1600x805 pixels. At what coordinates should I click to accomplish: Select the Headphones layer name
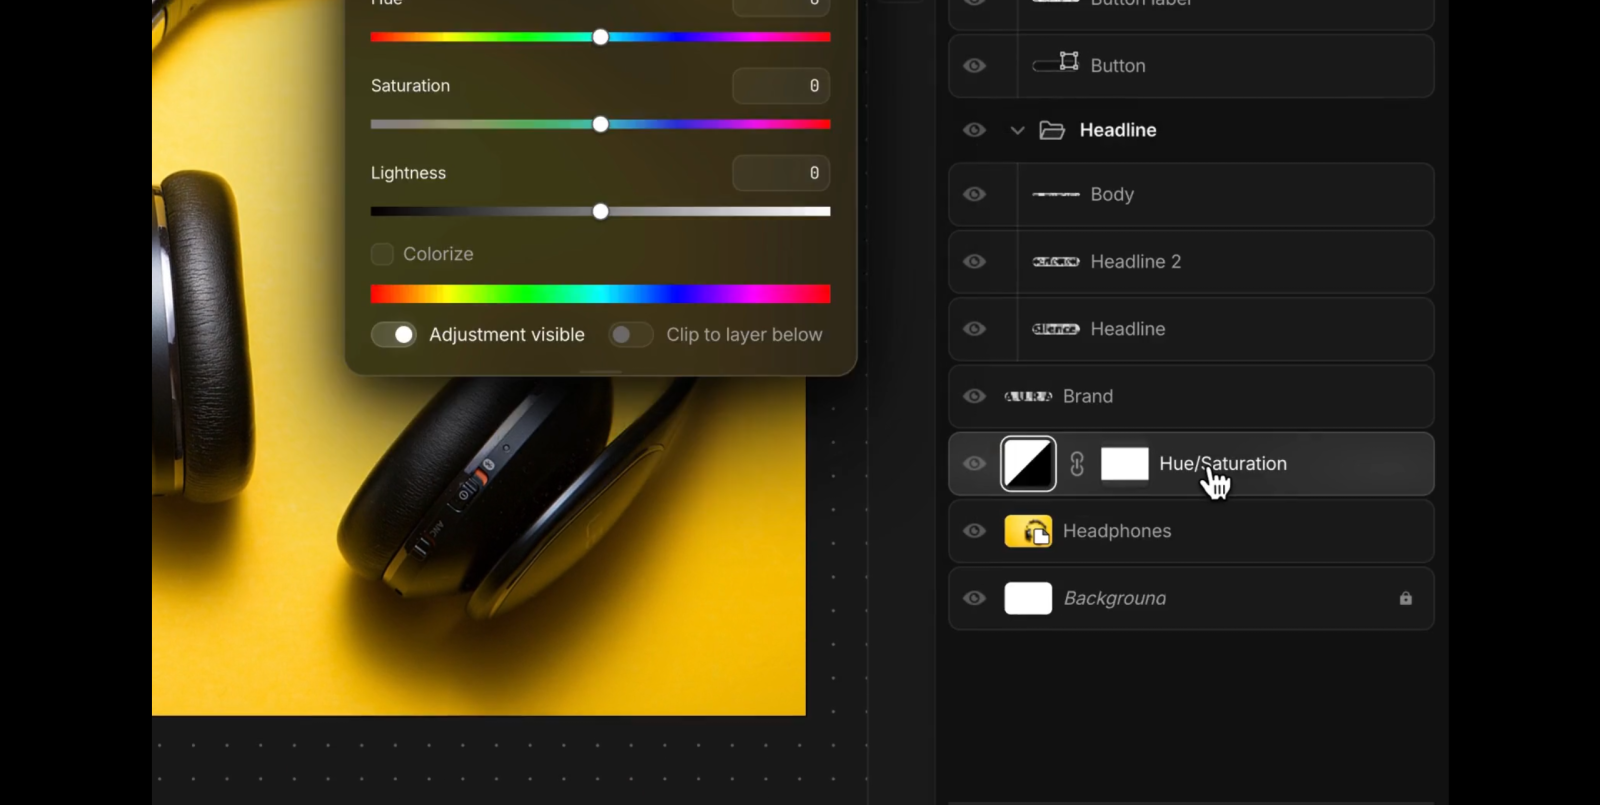[1117, 531]
